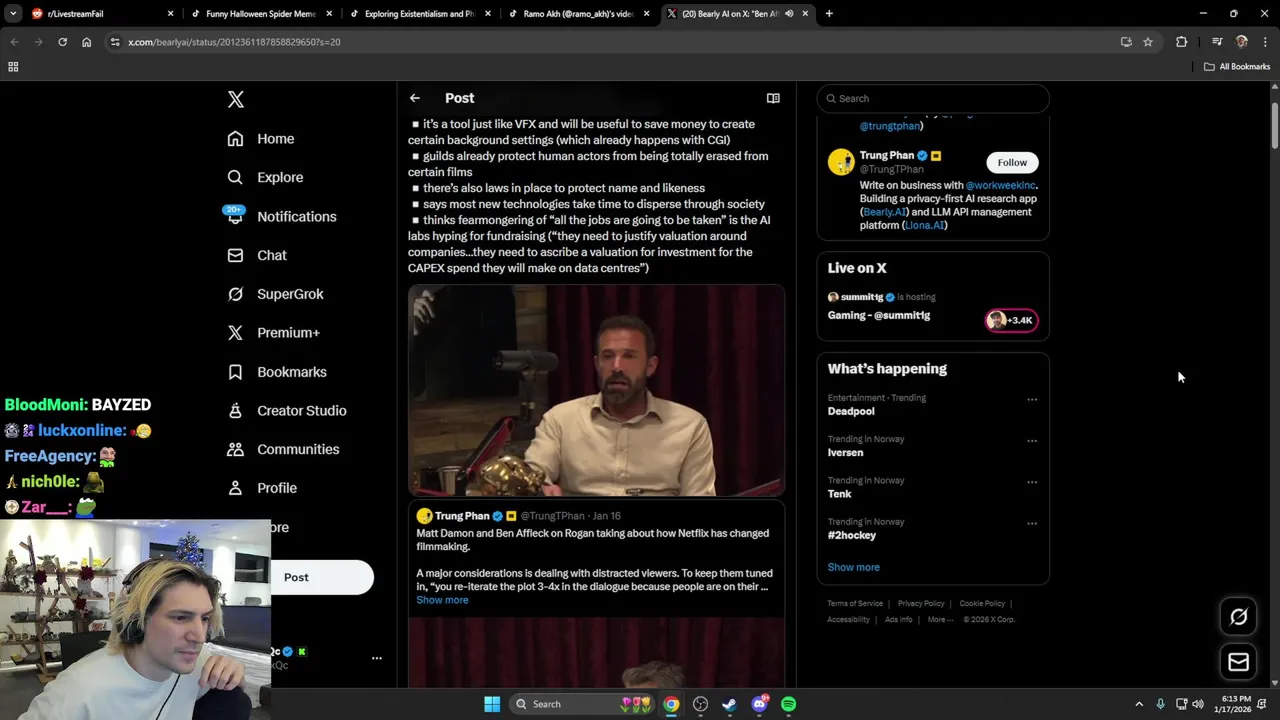
Task: Bookmark this page with the star icon
Action: click(1148, 42)
